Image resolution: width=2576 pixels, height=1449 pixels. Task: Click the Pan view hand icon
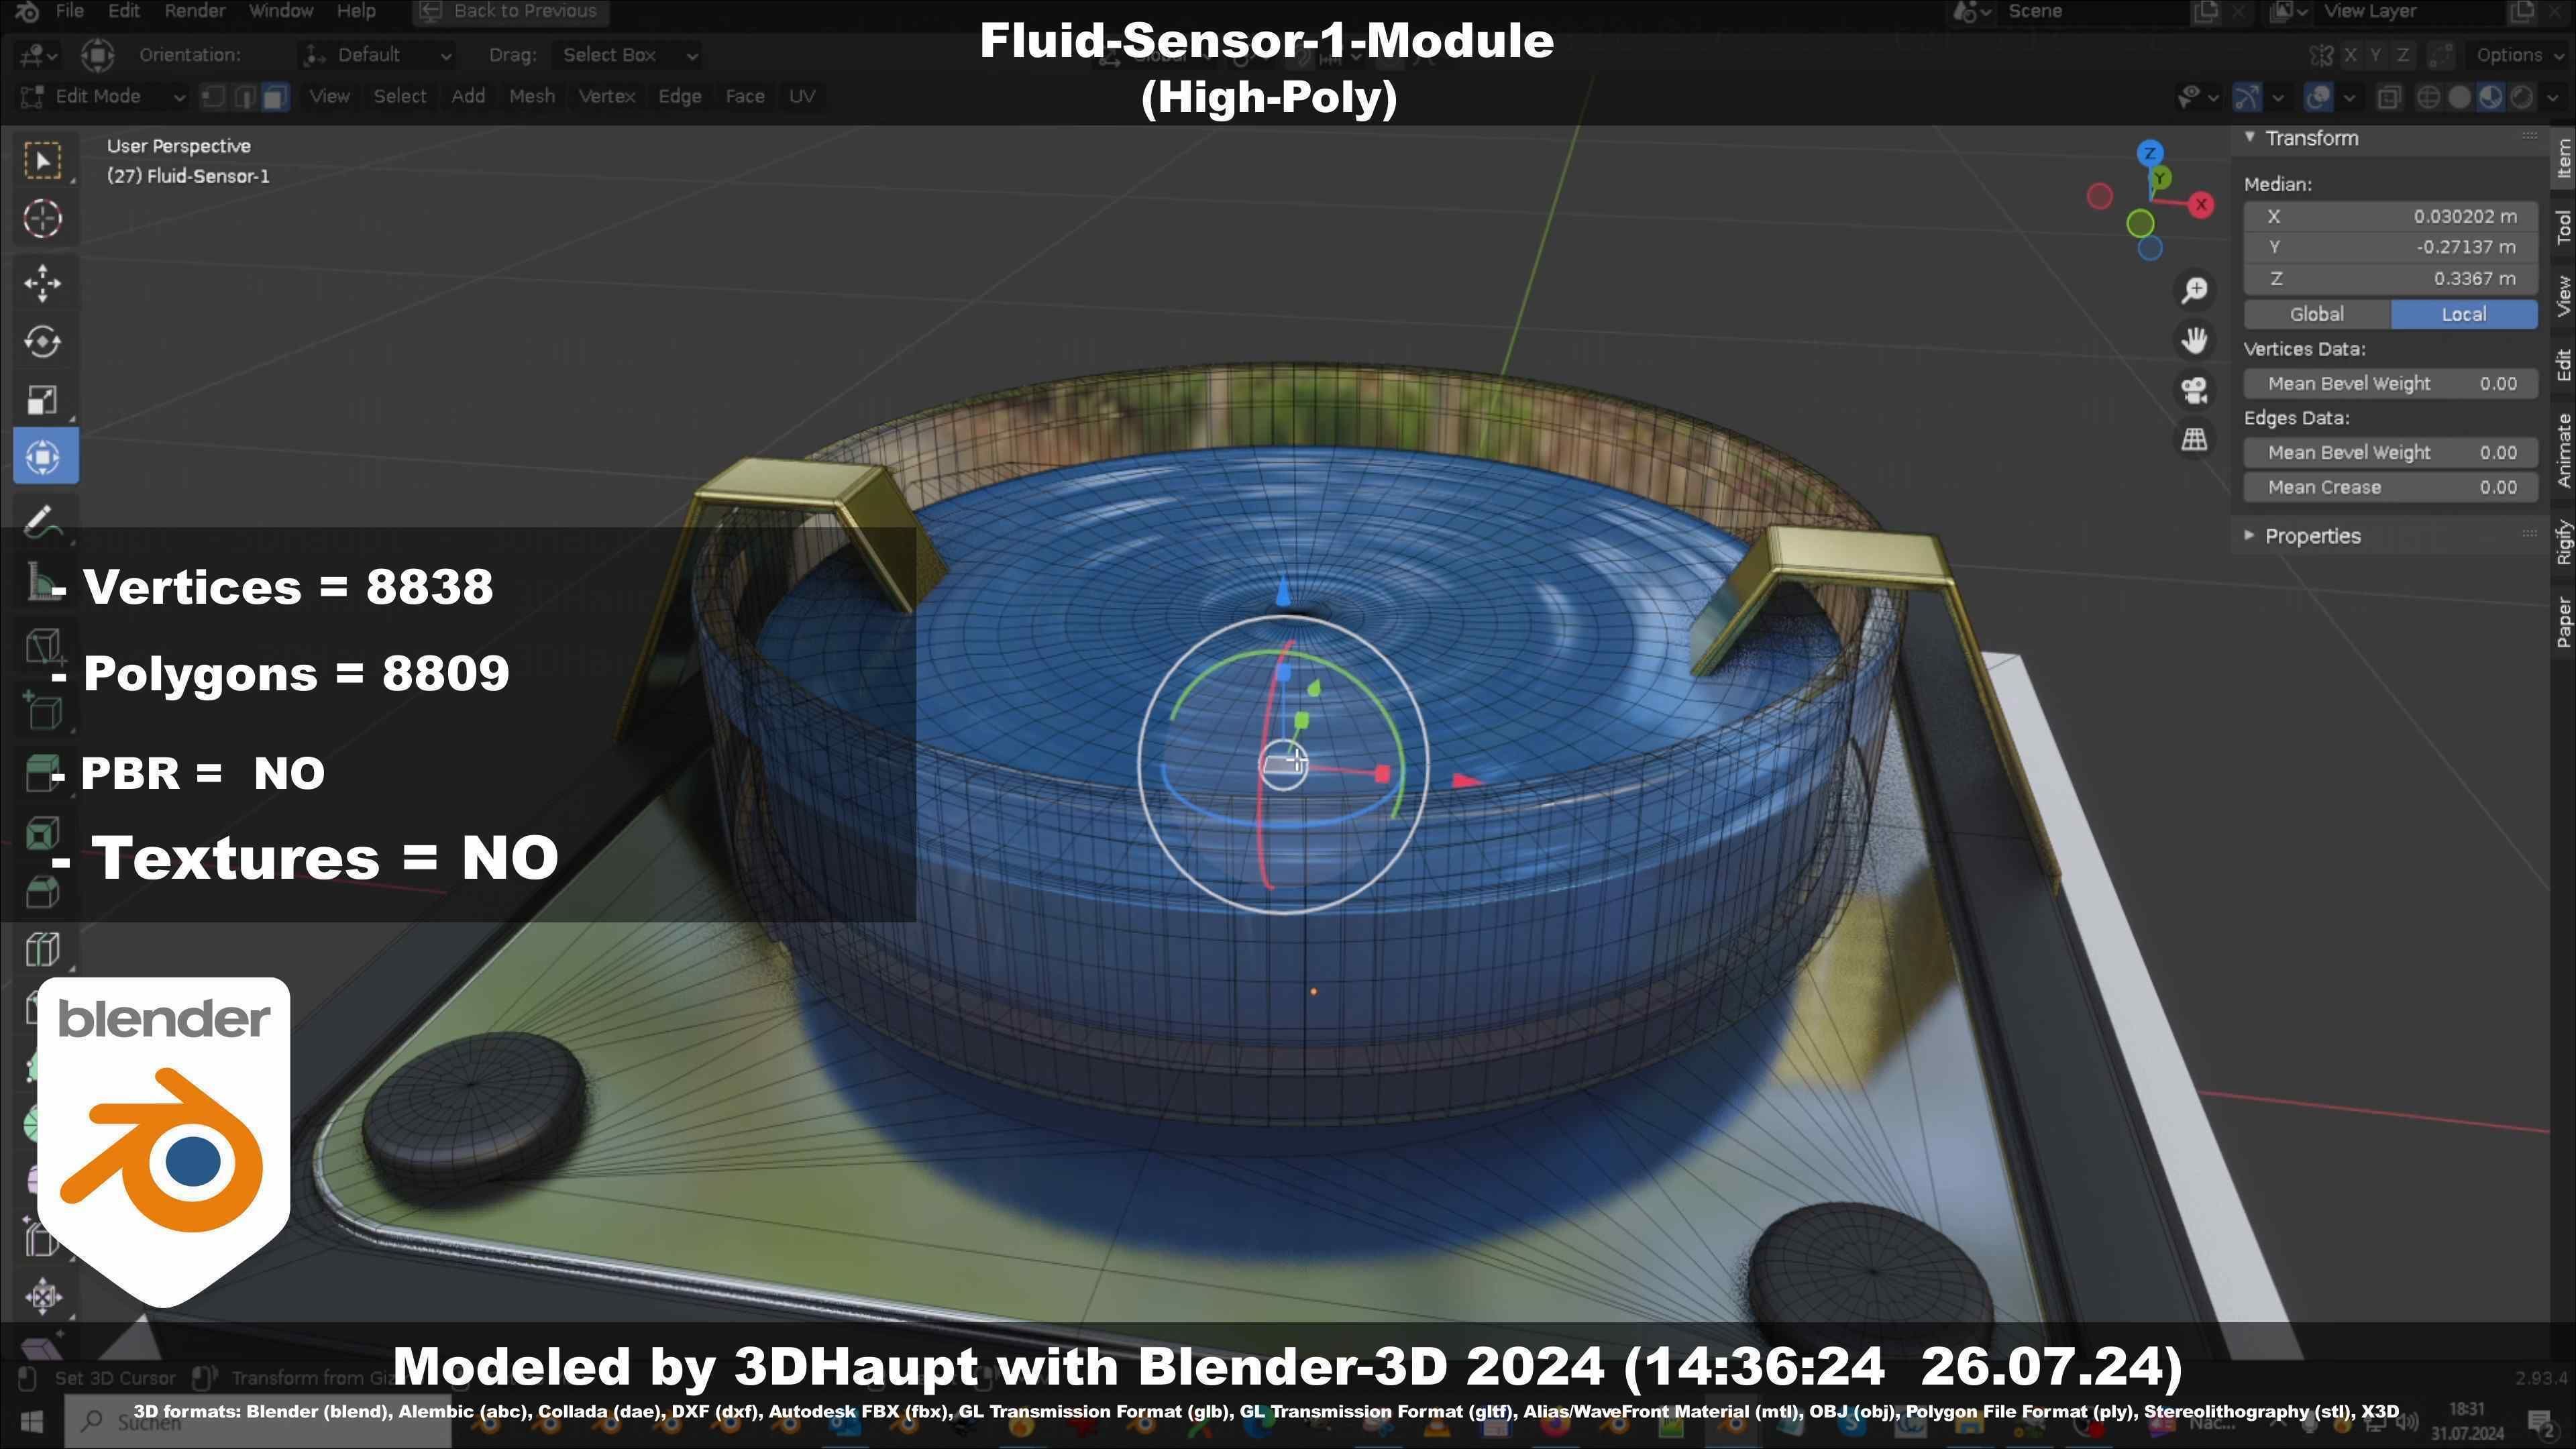(x=2195, y=340)
